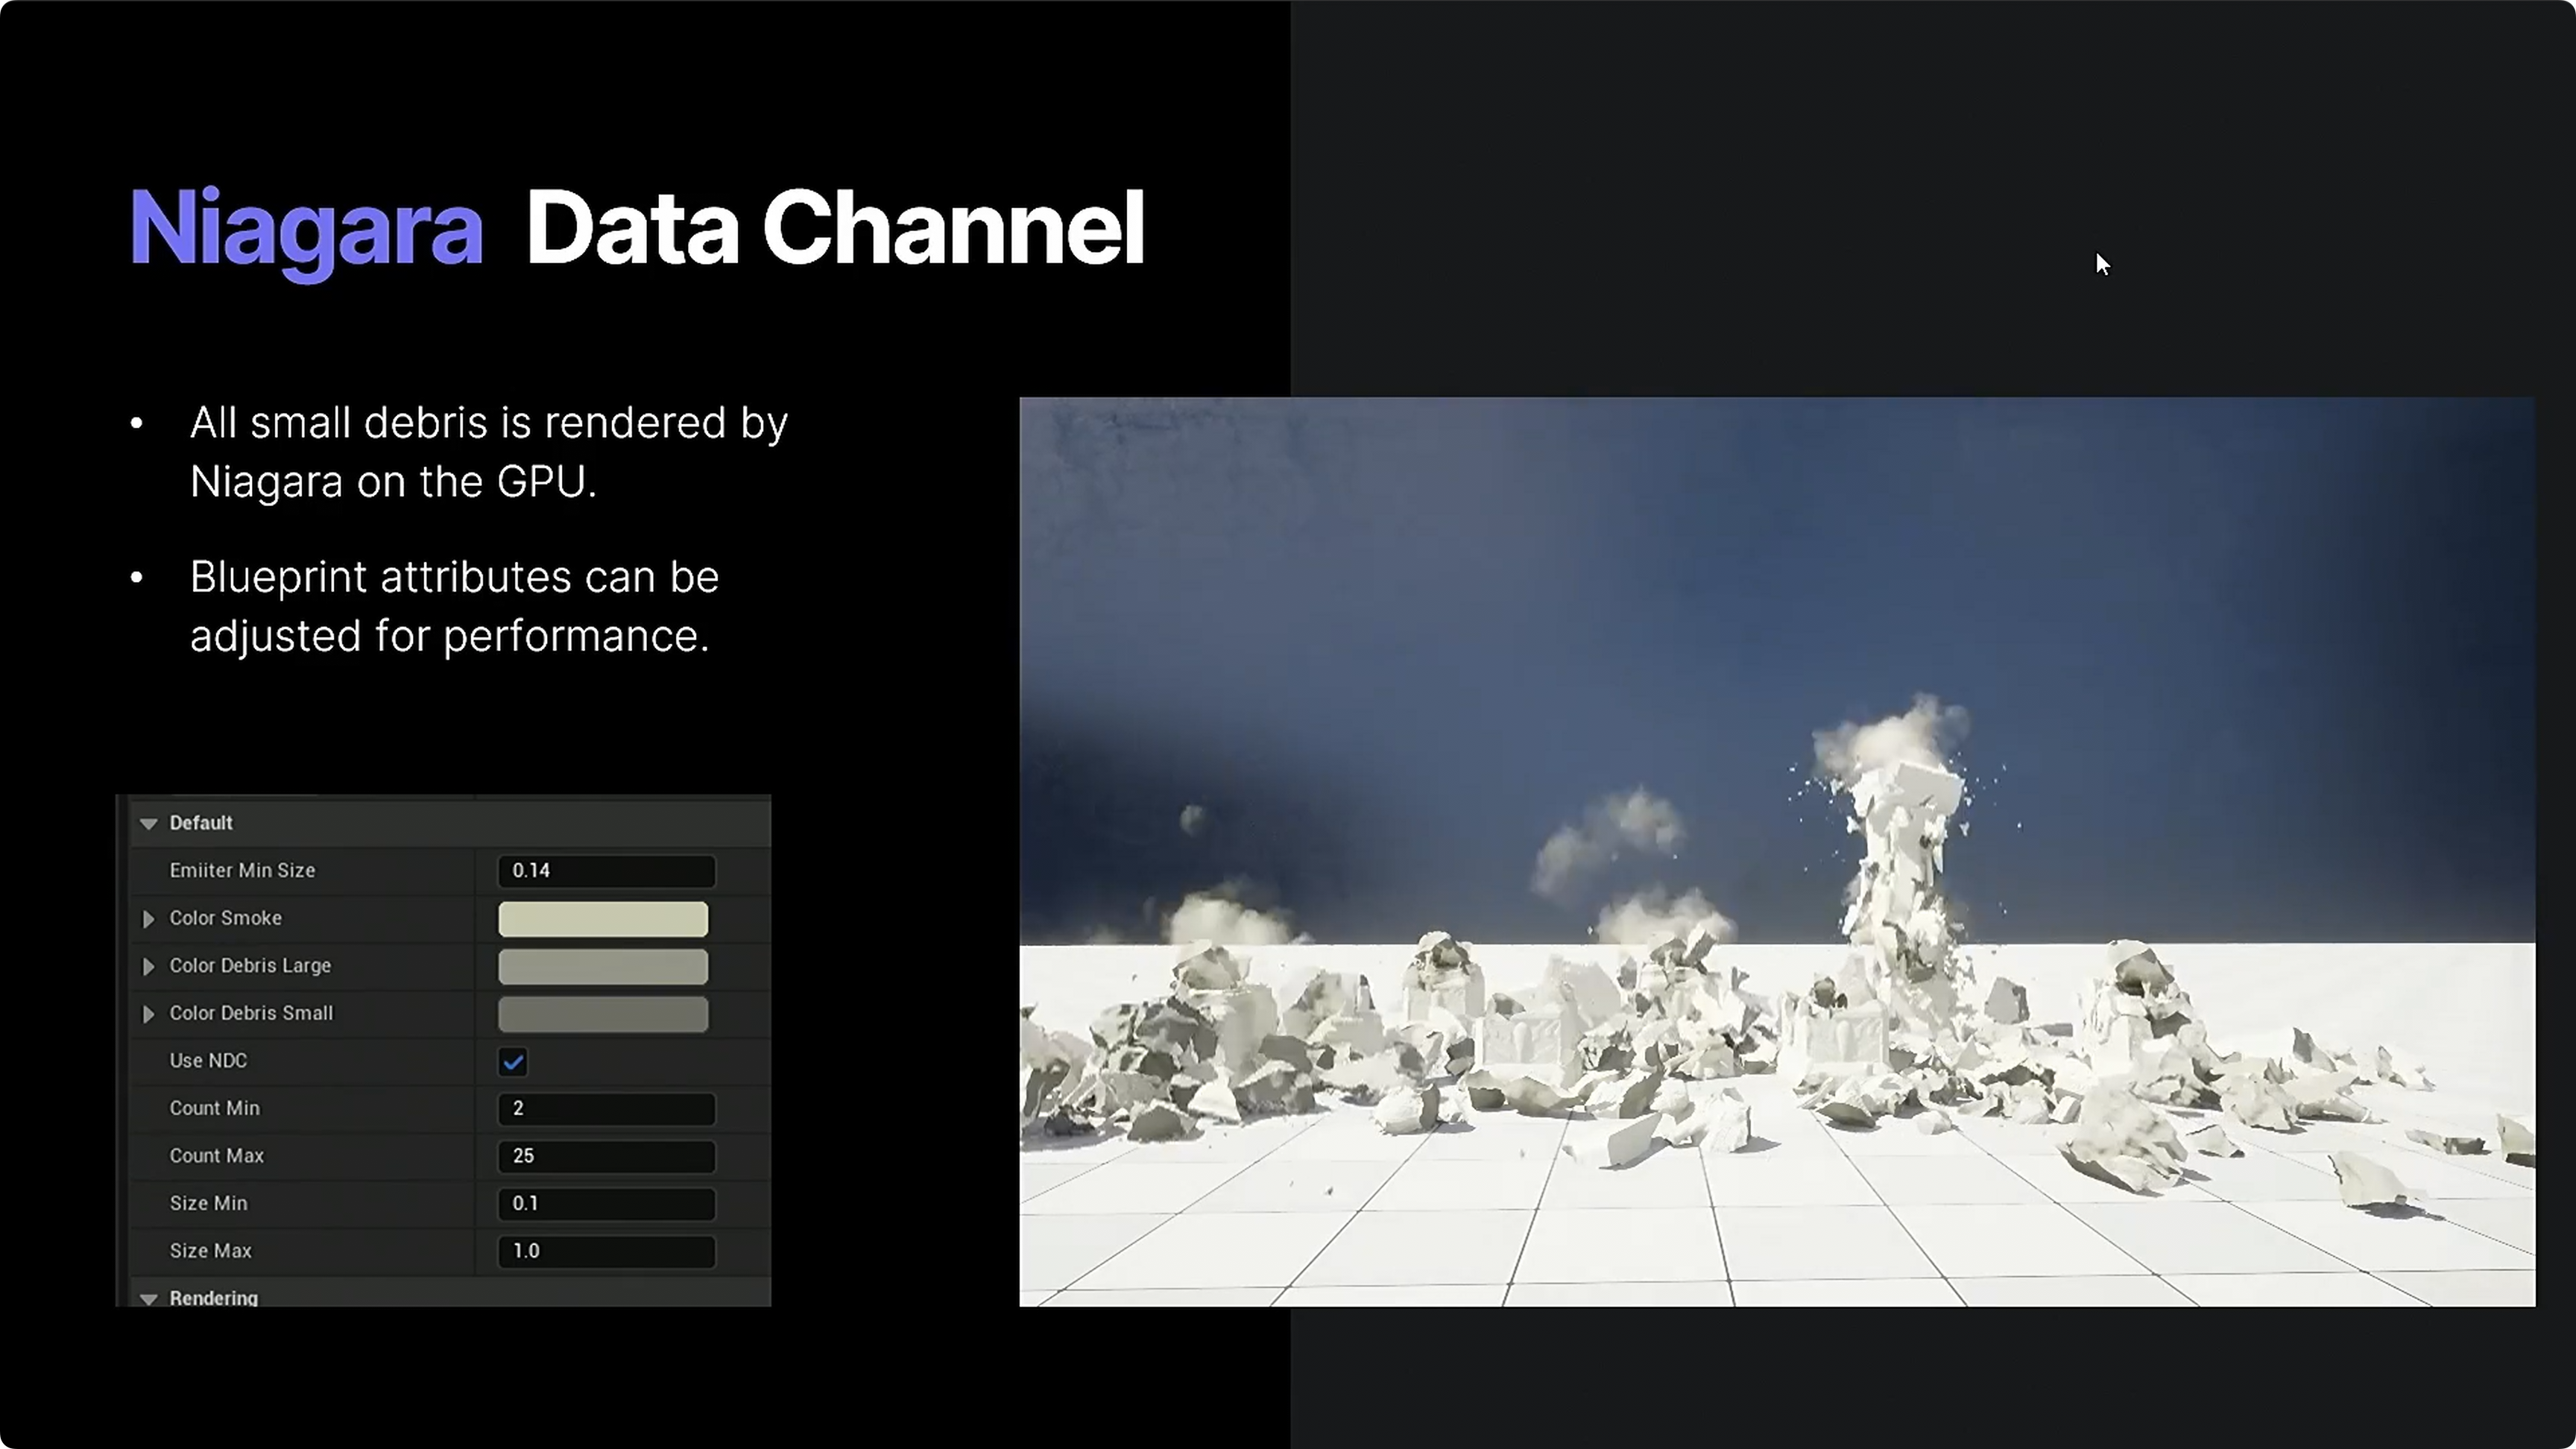
Task: Expand the Color Debris Small property
Action: (149, 1014)
